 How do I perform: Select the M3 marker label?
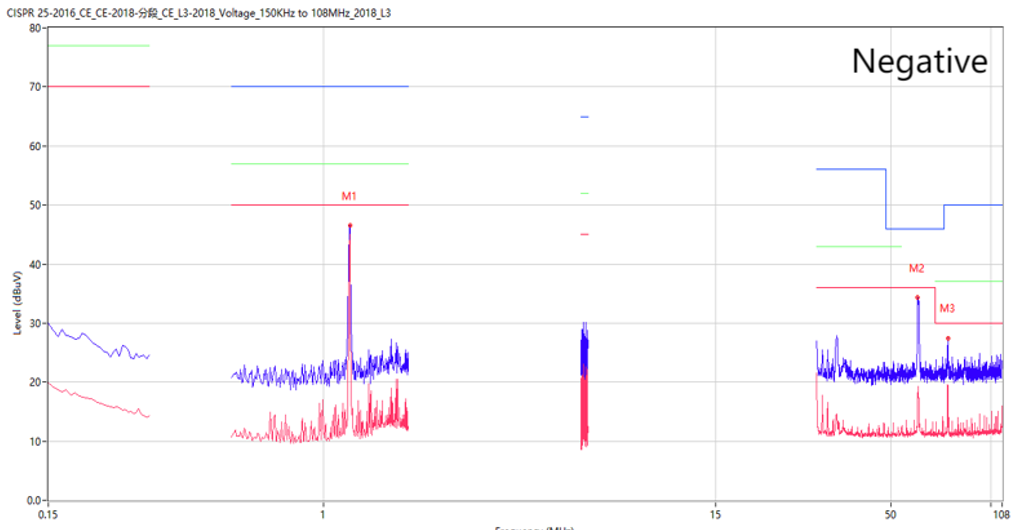click(x=947, y=309)
